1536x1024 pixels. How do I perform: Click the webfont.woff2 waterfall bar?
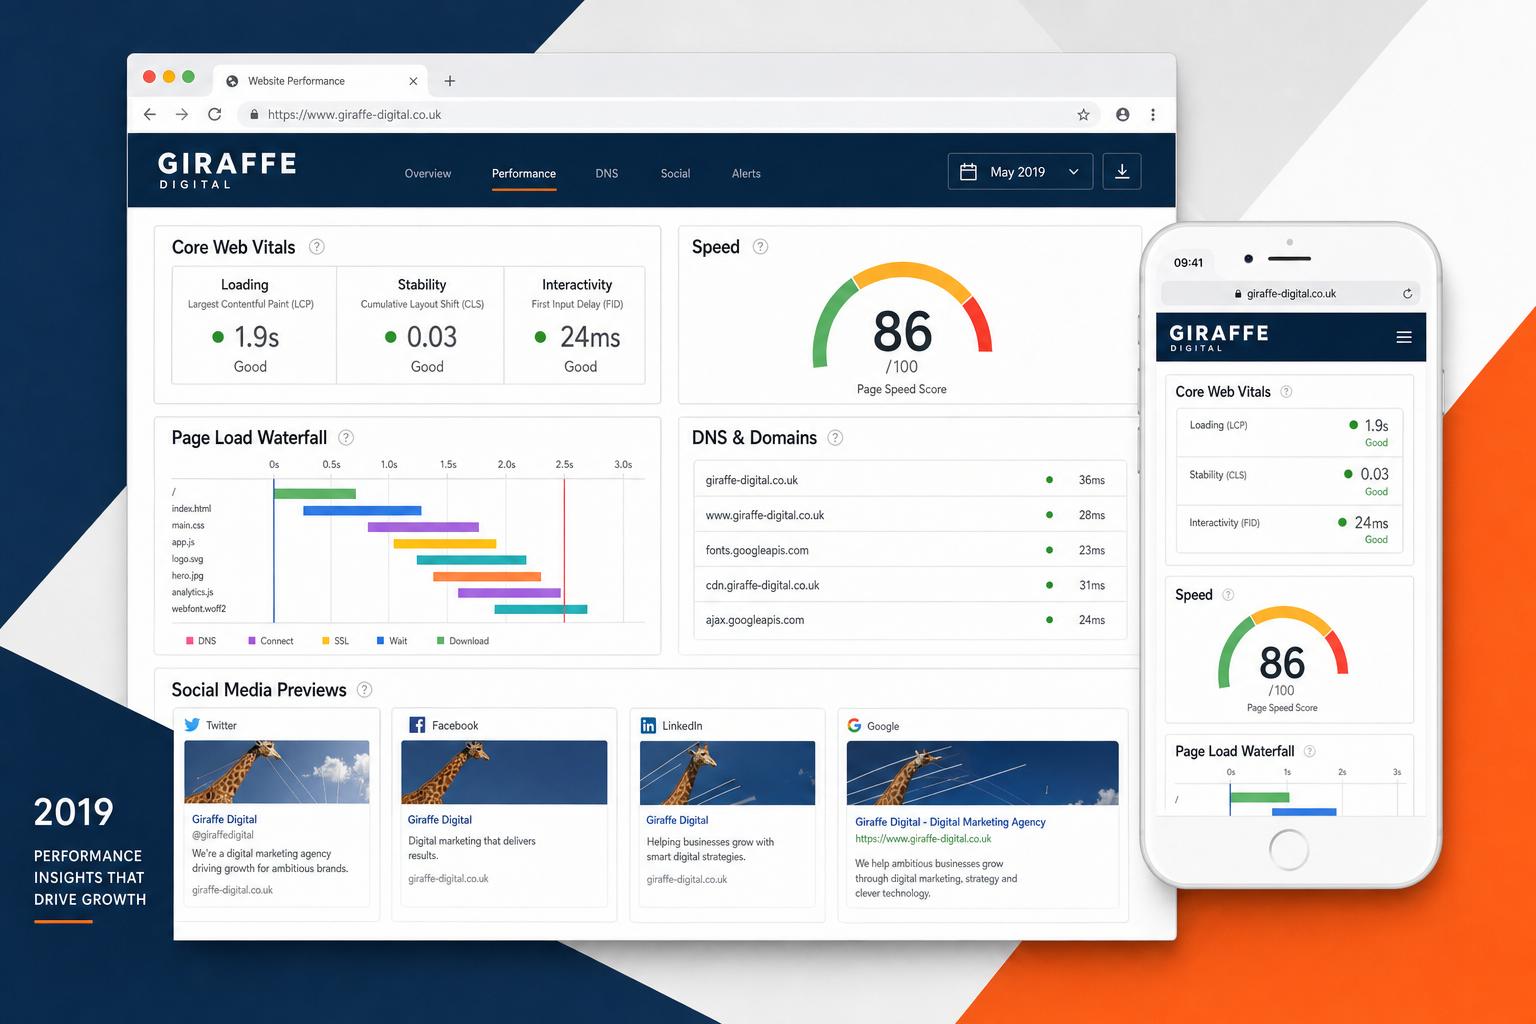click(x=541, y=609)
